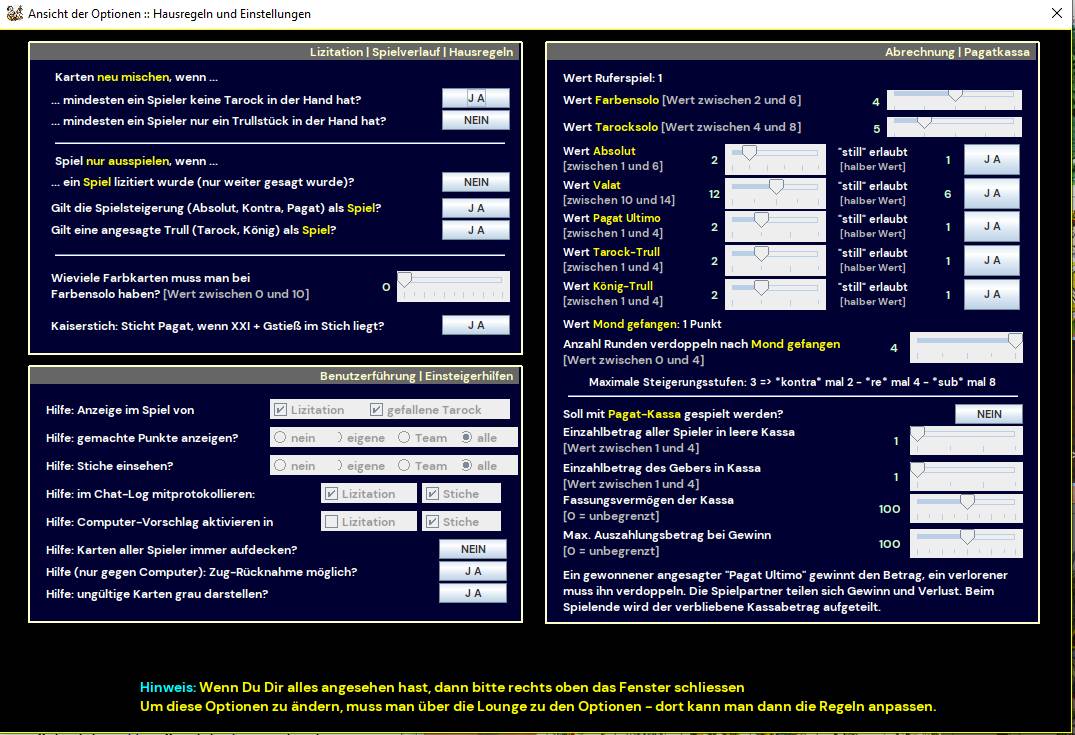1075x735 pixels.
Task: Click JA for 'keine Tarock in der Hand'
Action: tap(476, 98)
